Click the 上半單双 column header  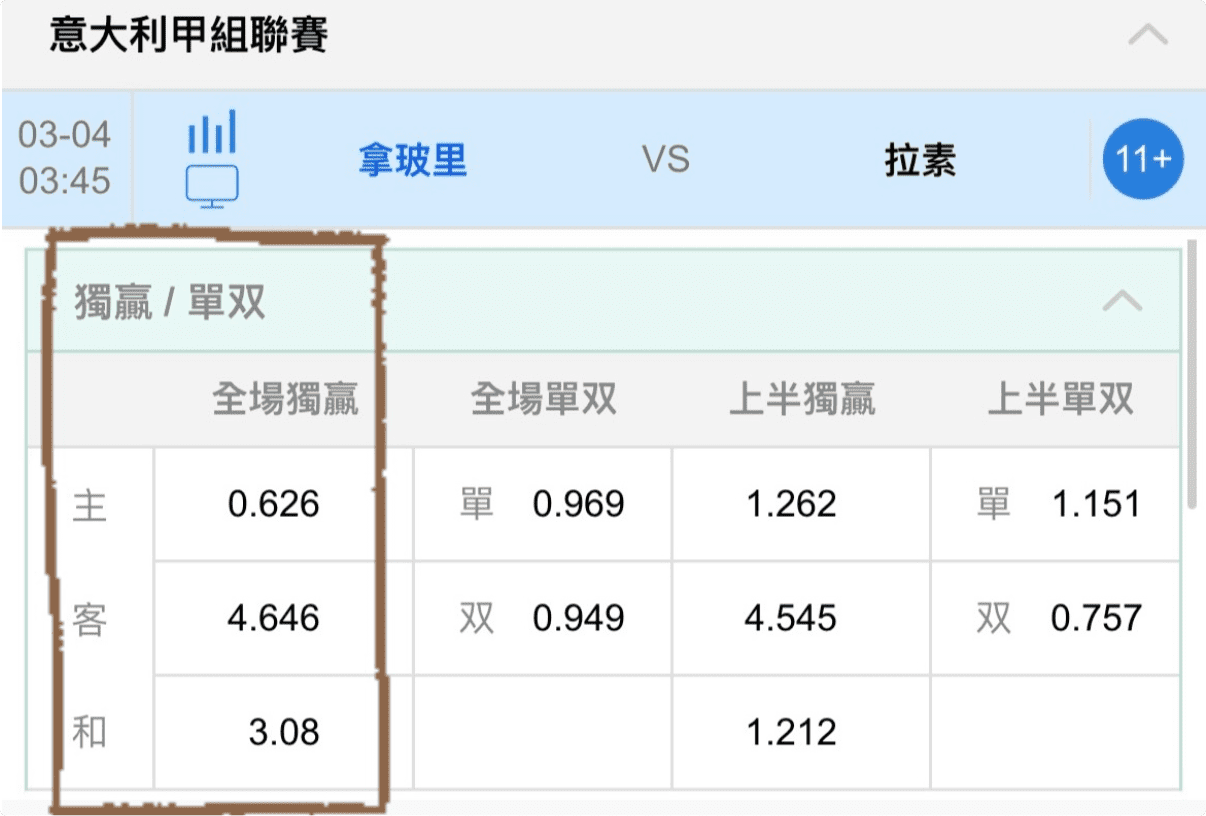click(1060, 400)
